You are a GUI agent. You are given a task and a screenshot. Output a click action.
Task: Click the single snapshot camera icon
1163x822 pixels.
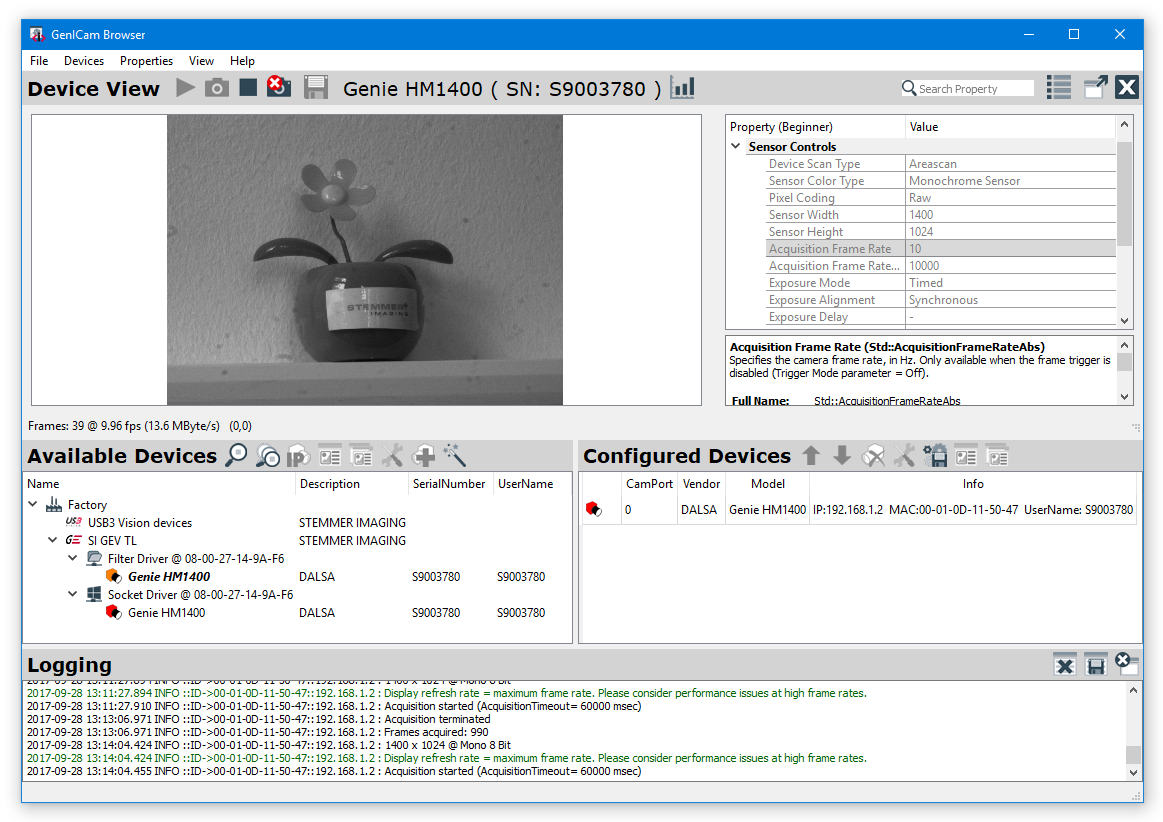coord(216,88)
